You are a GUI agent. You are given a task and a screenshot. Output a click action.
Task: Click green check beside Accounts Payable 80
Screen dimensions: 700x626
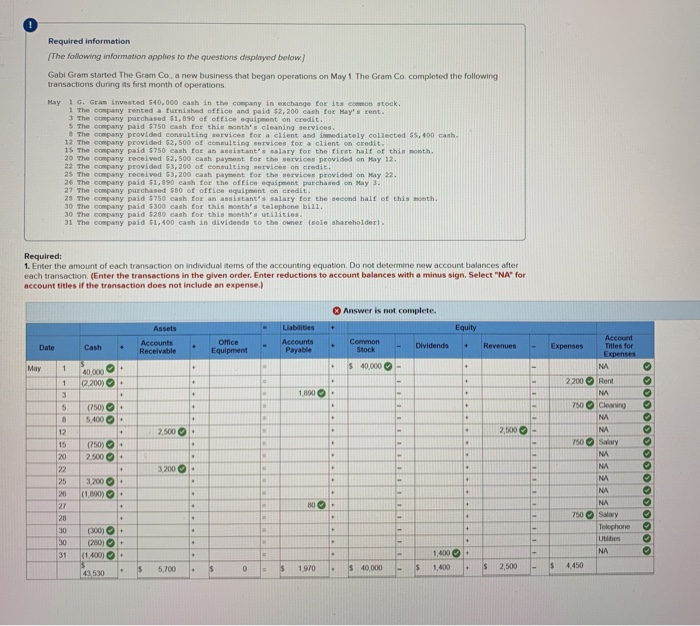(321, 505)
